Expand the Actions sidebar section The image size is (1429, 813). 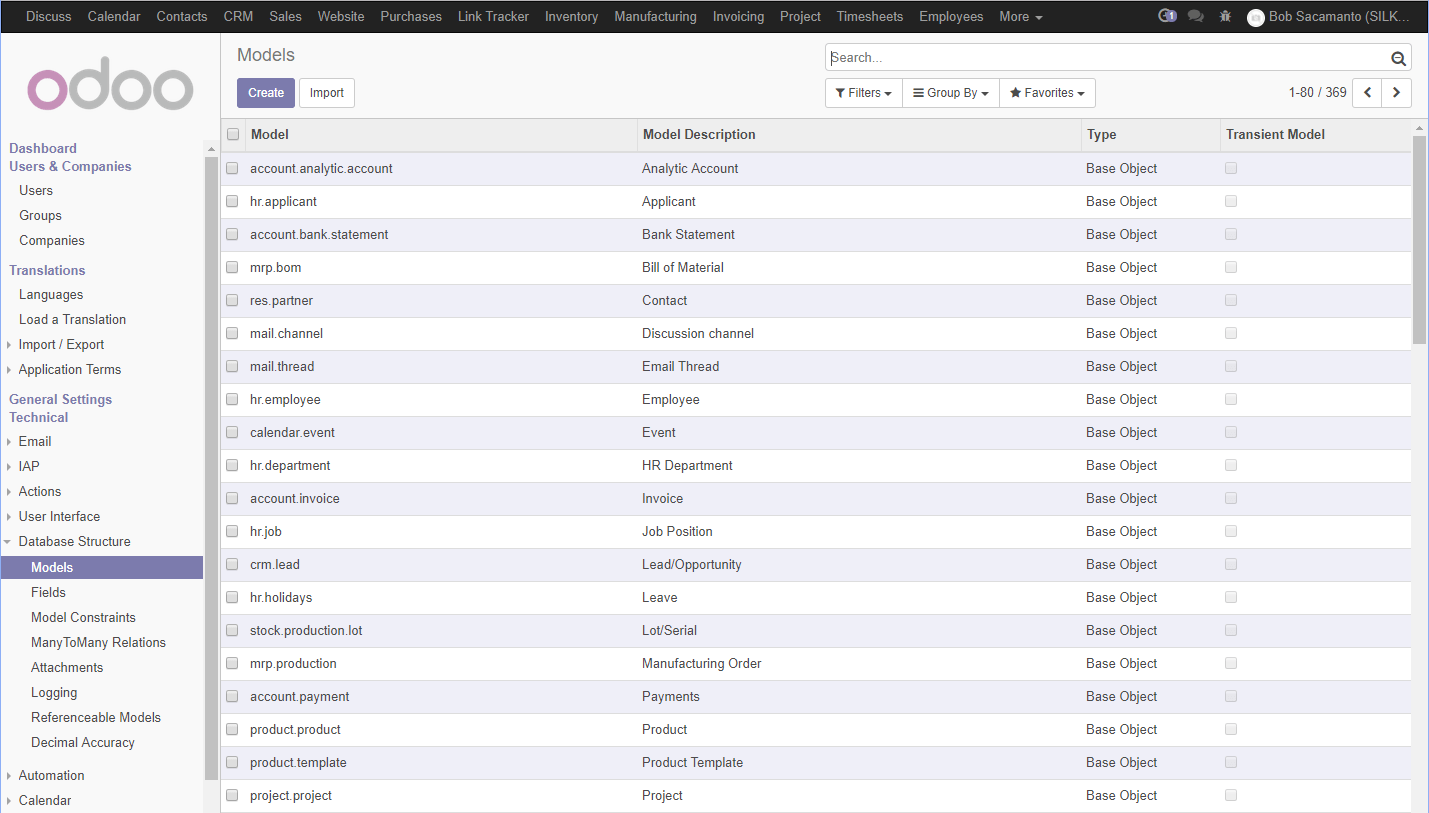(x=39, y=491)
